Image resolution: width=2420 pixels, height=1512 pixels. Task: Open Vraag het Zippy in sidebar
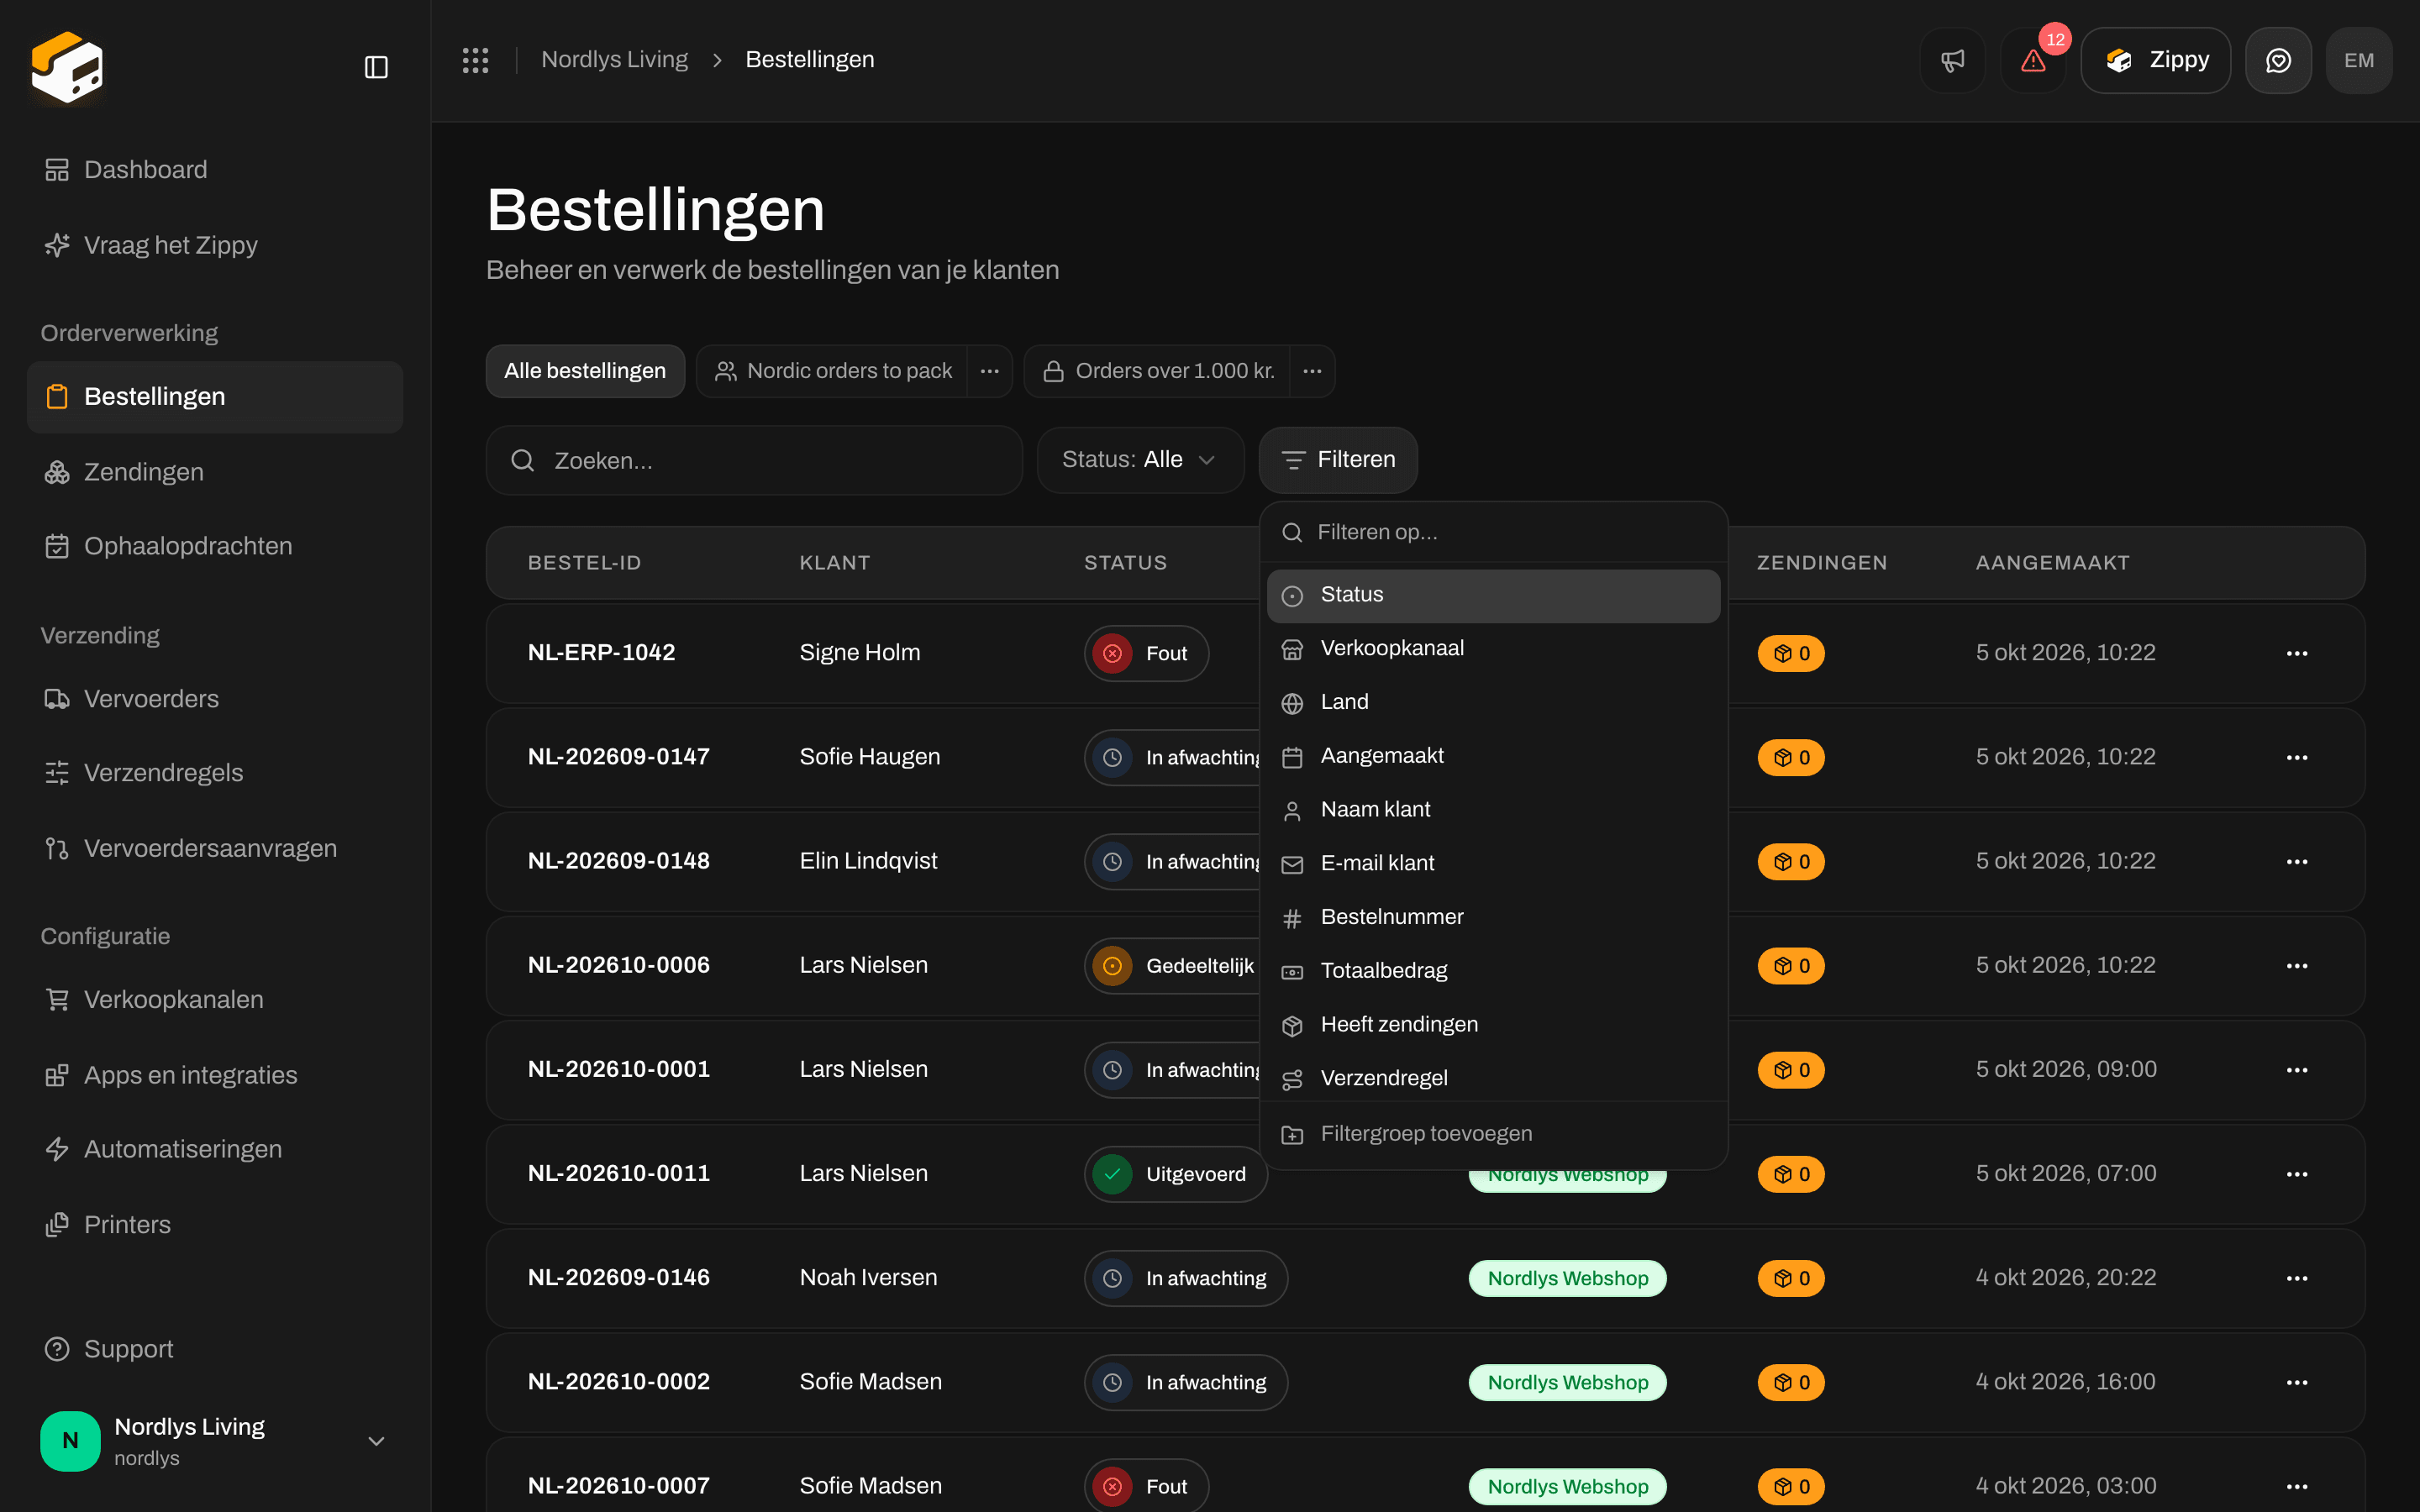click(215, 245)
